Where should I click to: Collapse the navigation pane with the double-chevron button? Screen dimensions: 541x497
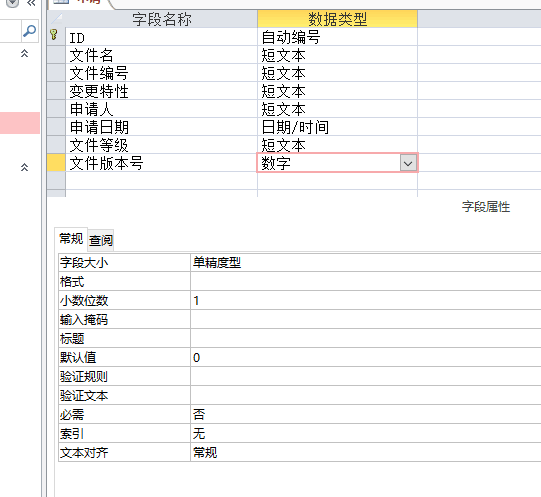point(31,3)
